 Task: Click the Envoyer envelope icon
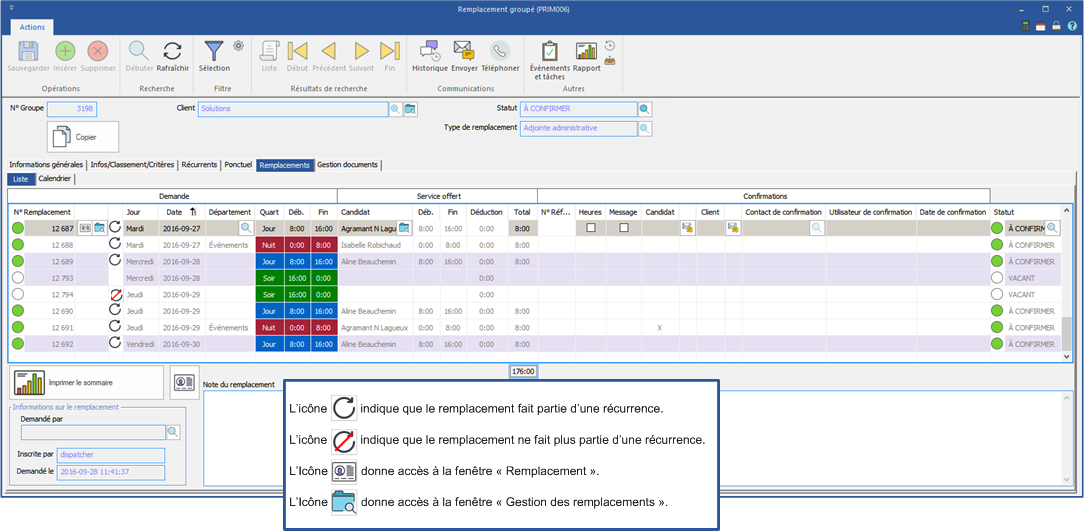coord(464,51)
